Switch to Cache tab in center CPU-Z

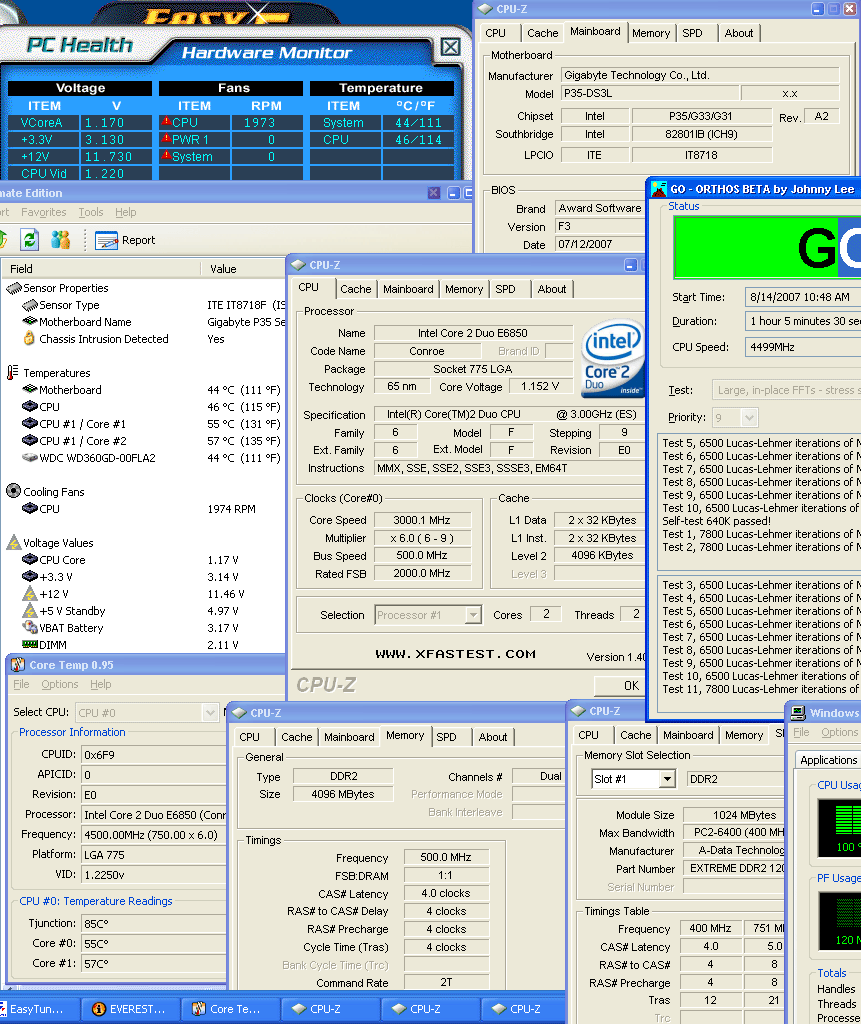click(x=355, y=289)
